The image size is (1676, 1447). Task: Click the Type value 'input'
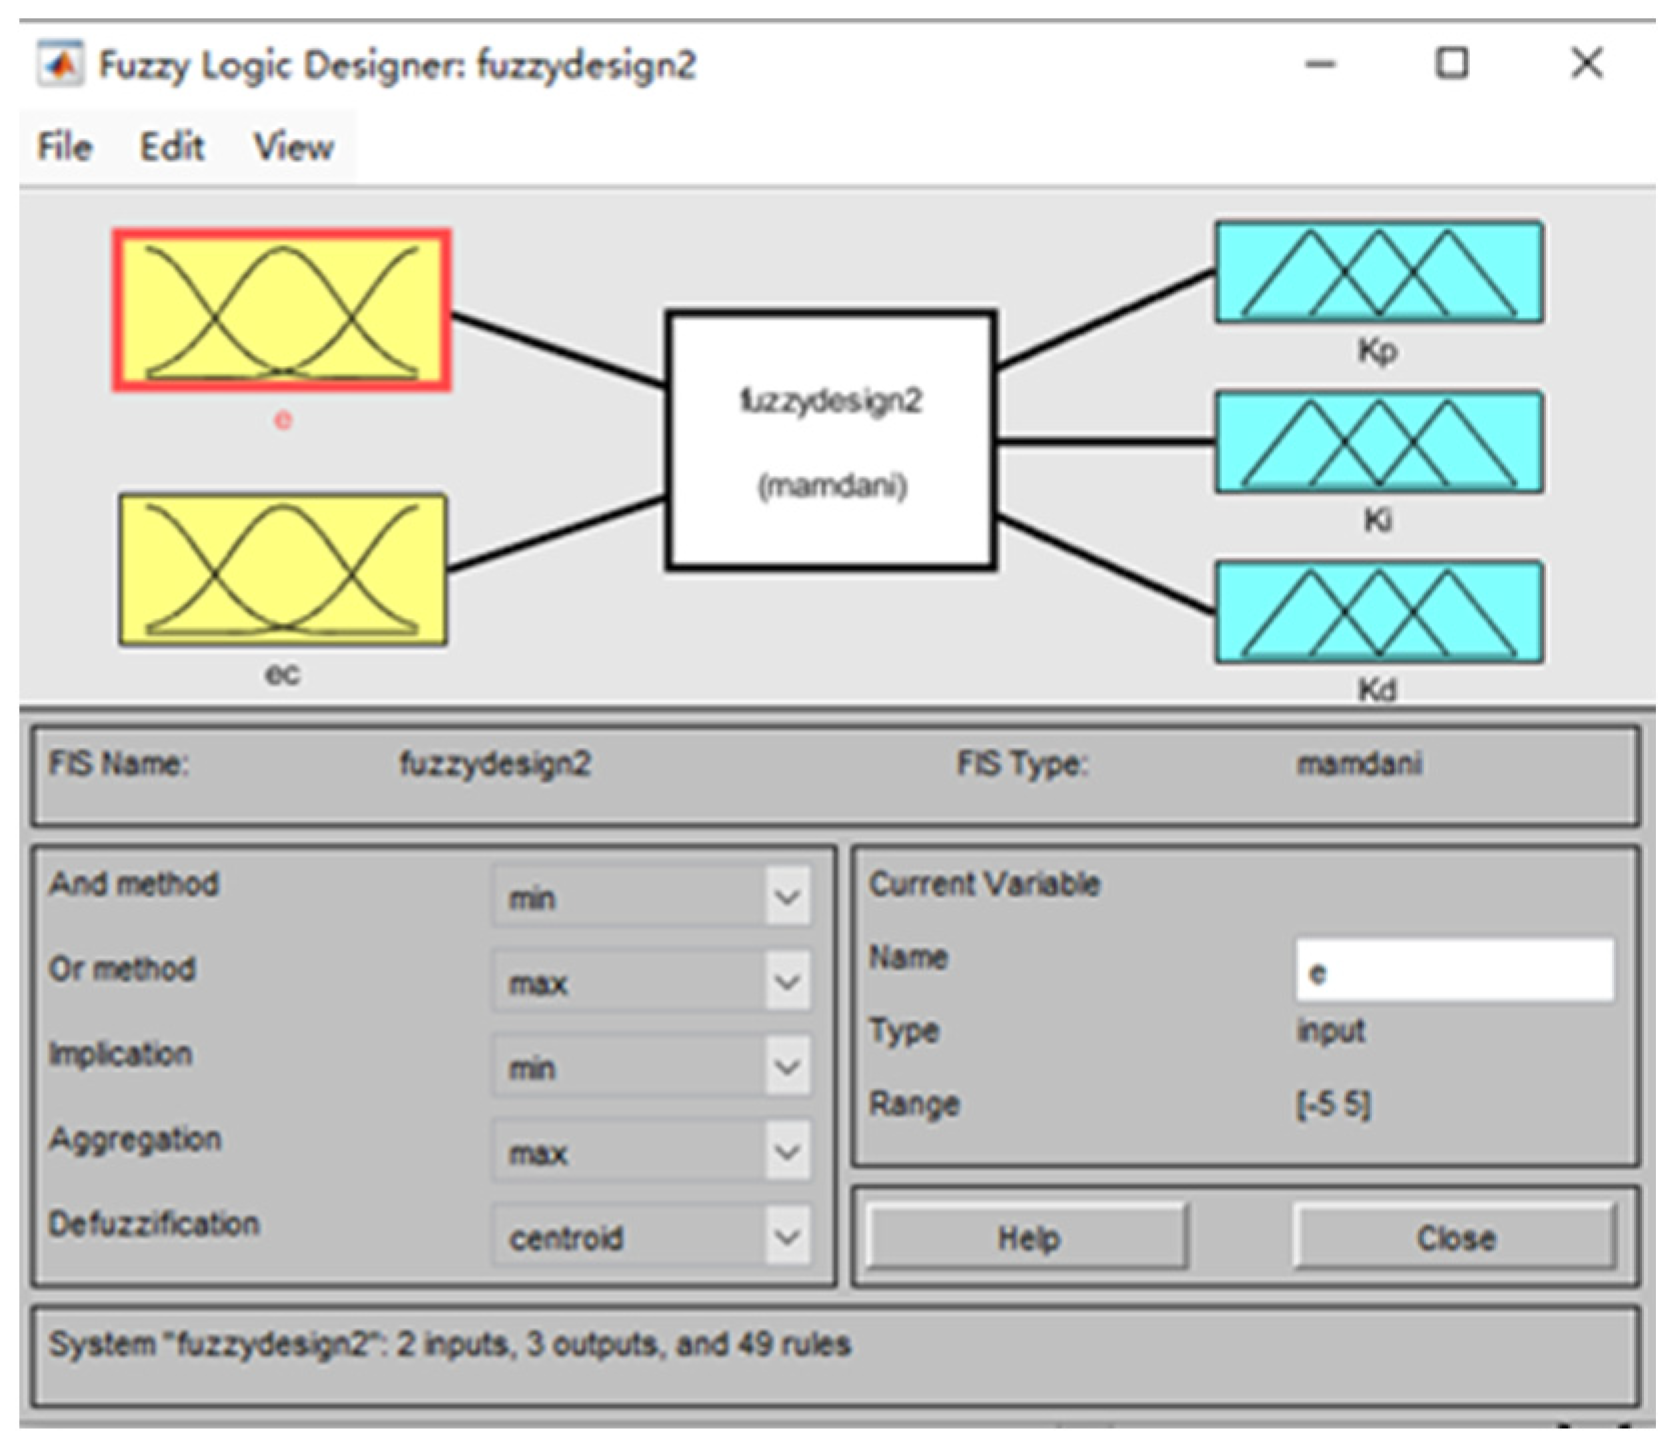click(x=1331, y=1031)
